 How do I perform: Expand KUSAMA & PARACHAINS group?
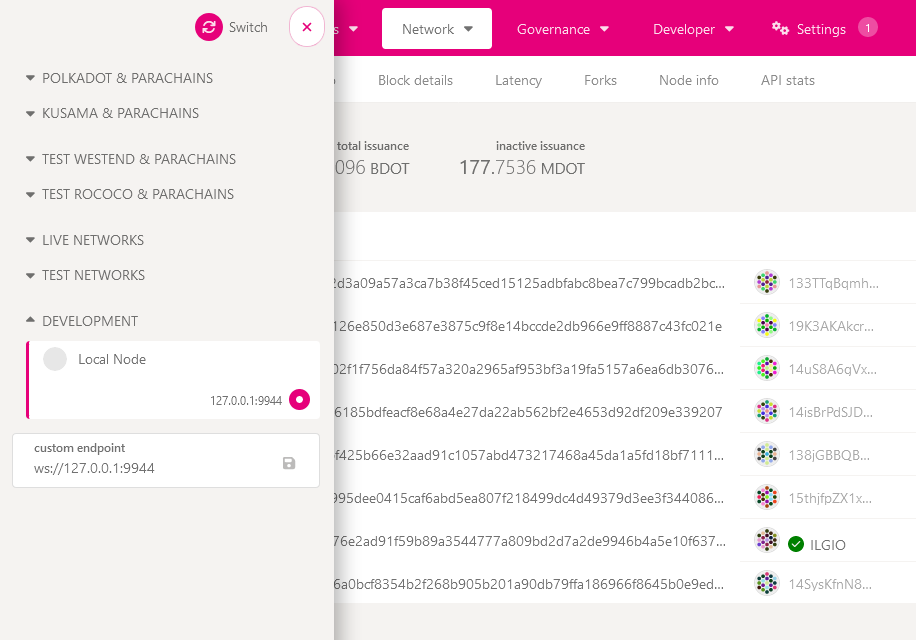(113, 113)
